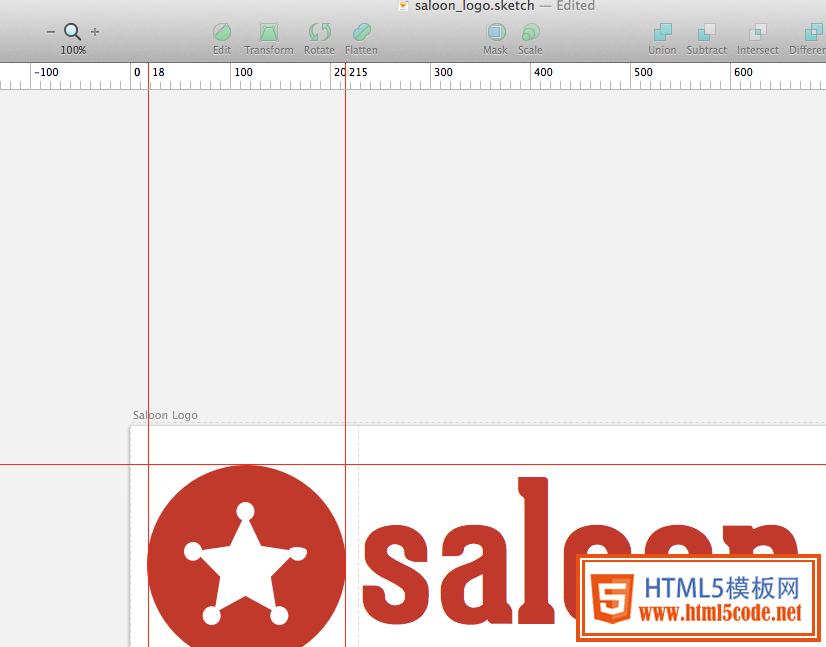The height and width of the screenshot is (647, 826).
Task: Apply the Mask tool
Action: 495,39
